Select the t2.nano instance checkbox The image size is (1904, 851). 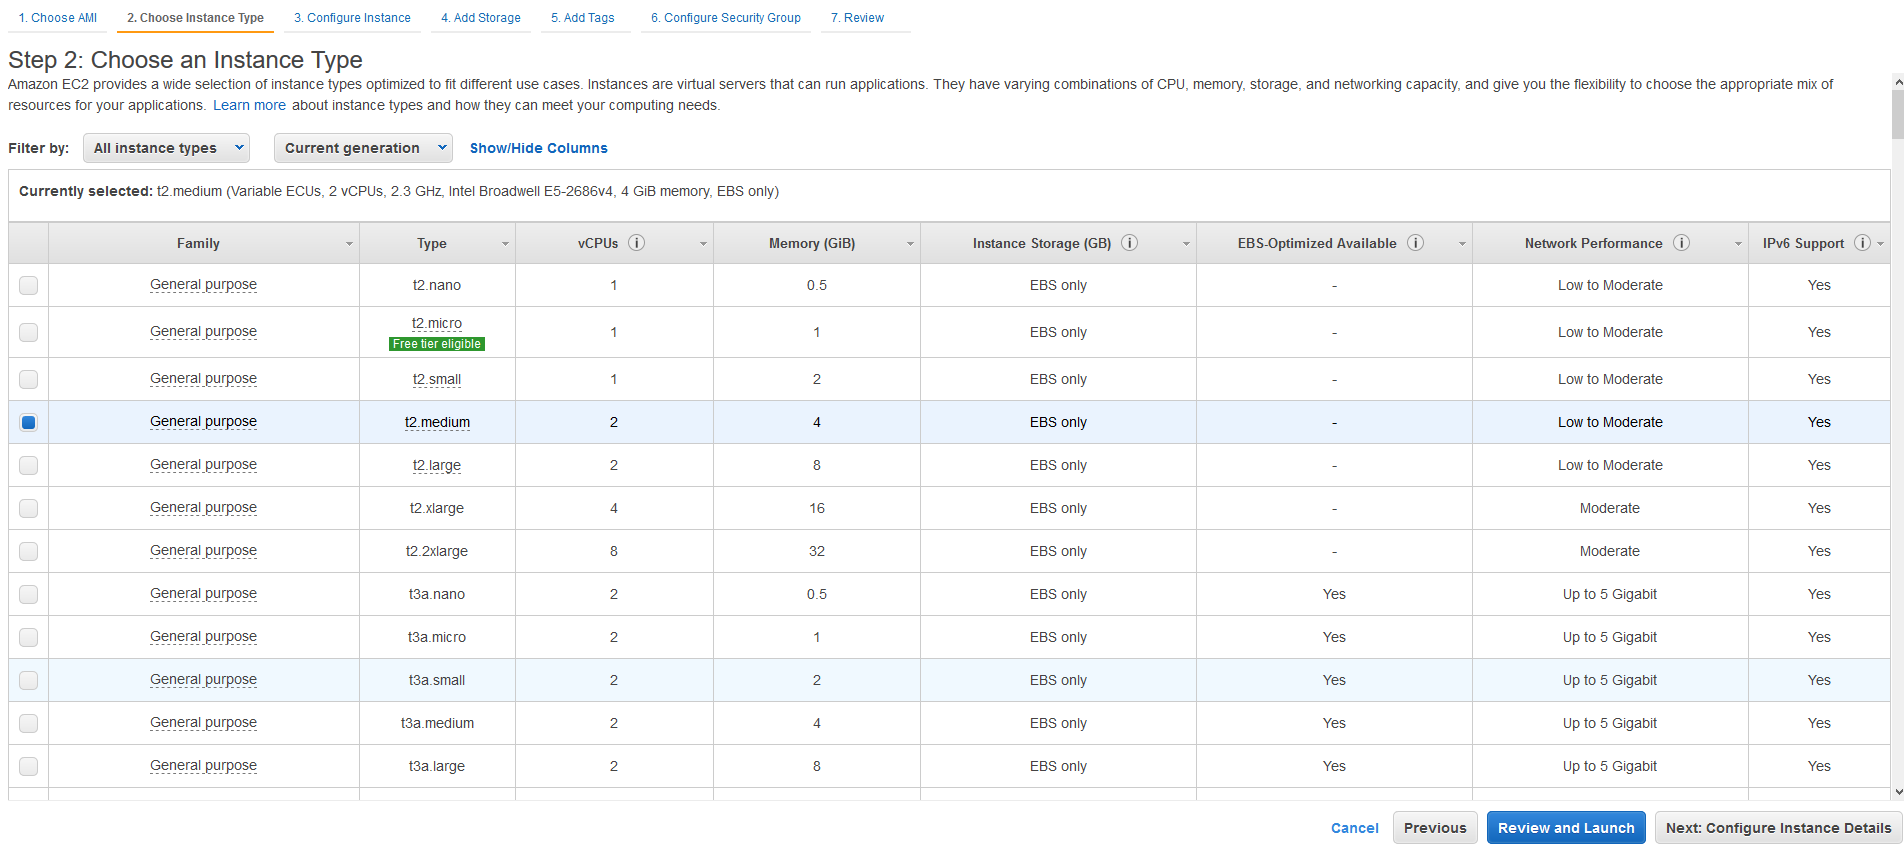tap(29, 285)
